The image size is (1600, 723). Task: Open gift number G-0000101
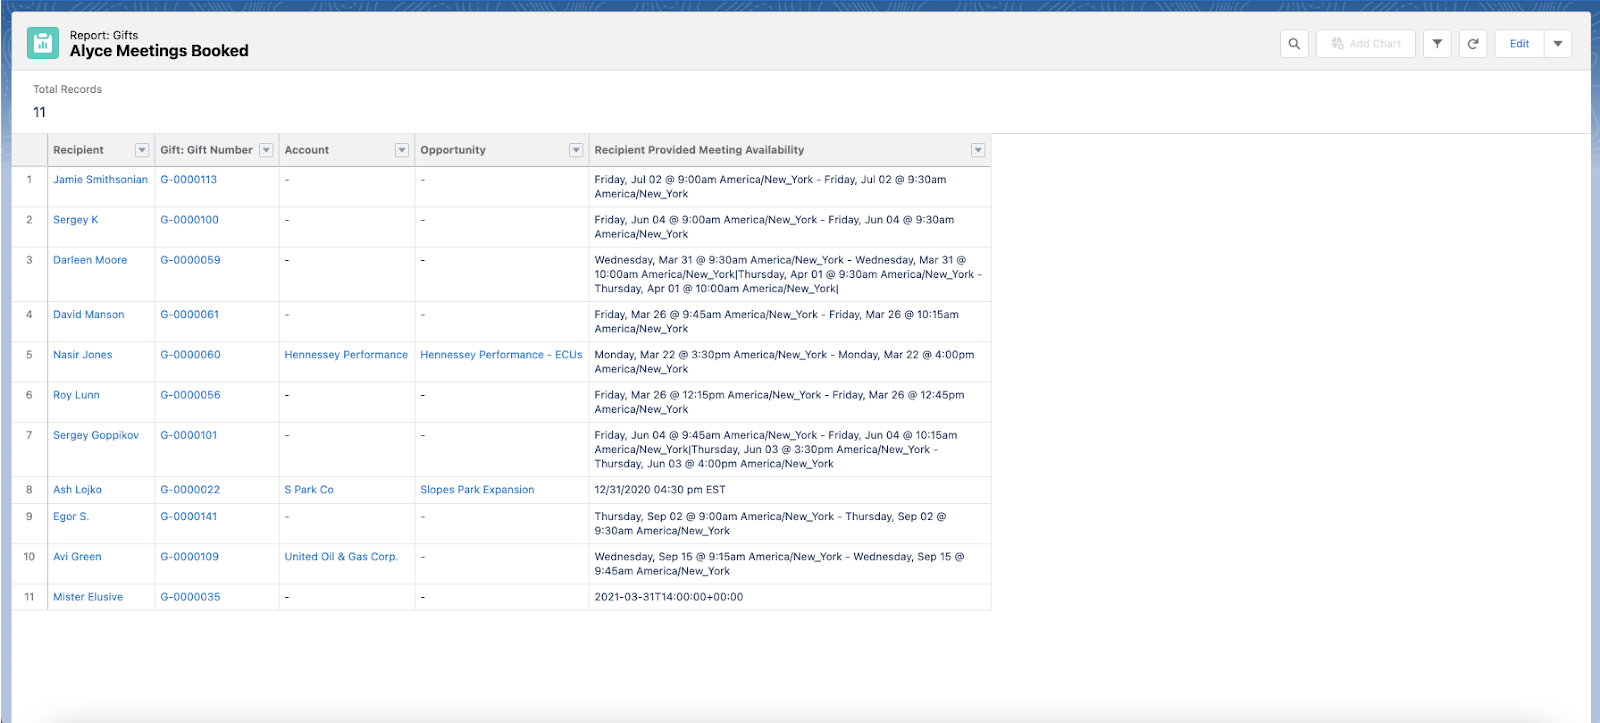click(x=189, y=435)
